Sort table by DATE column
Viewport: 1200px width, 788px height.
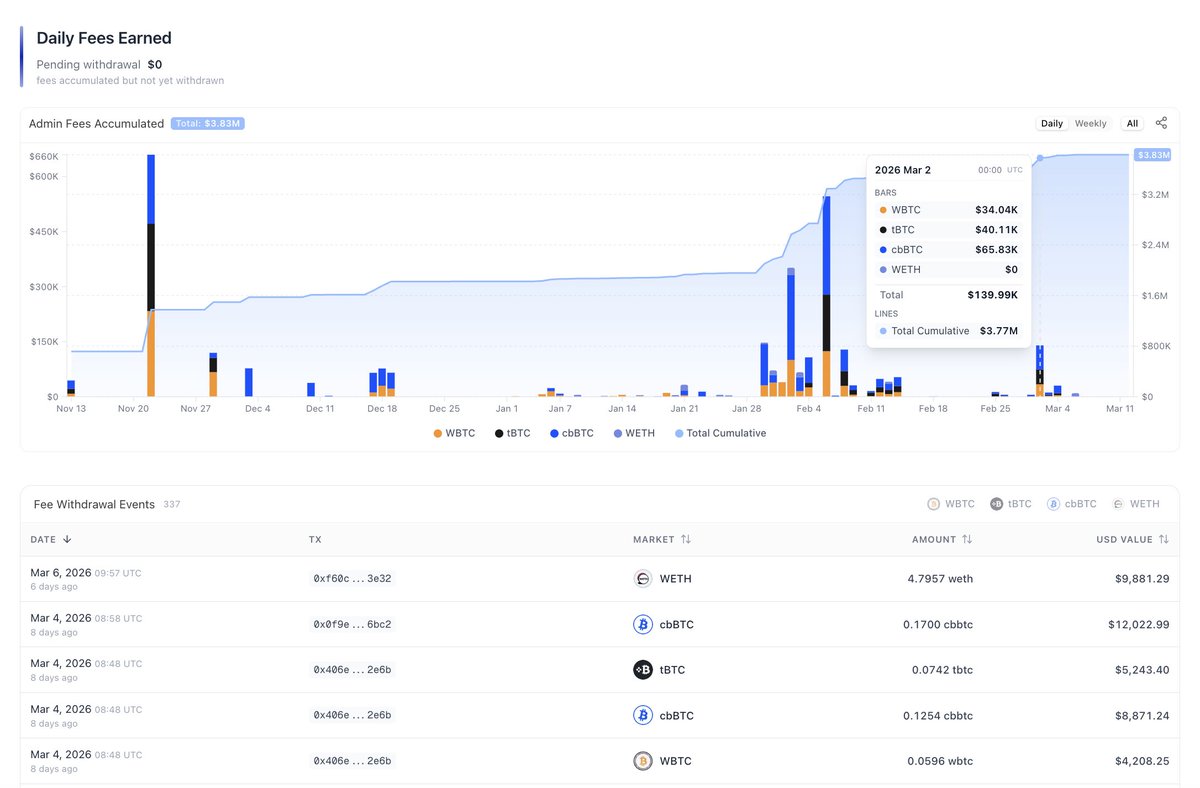pos(51,539)
